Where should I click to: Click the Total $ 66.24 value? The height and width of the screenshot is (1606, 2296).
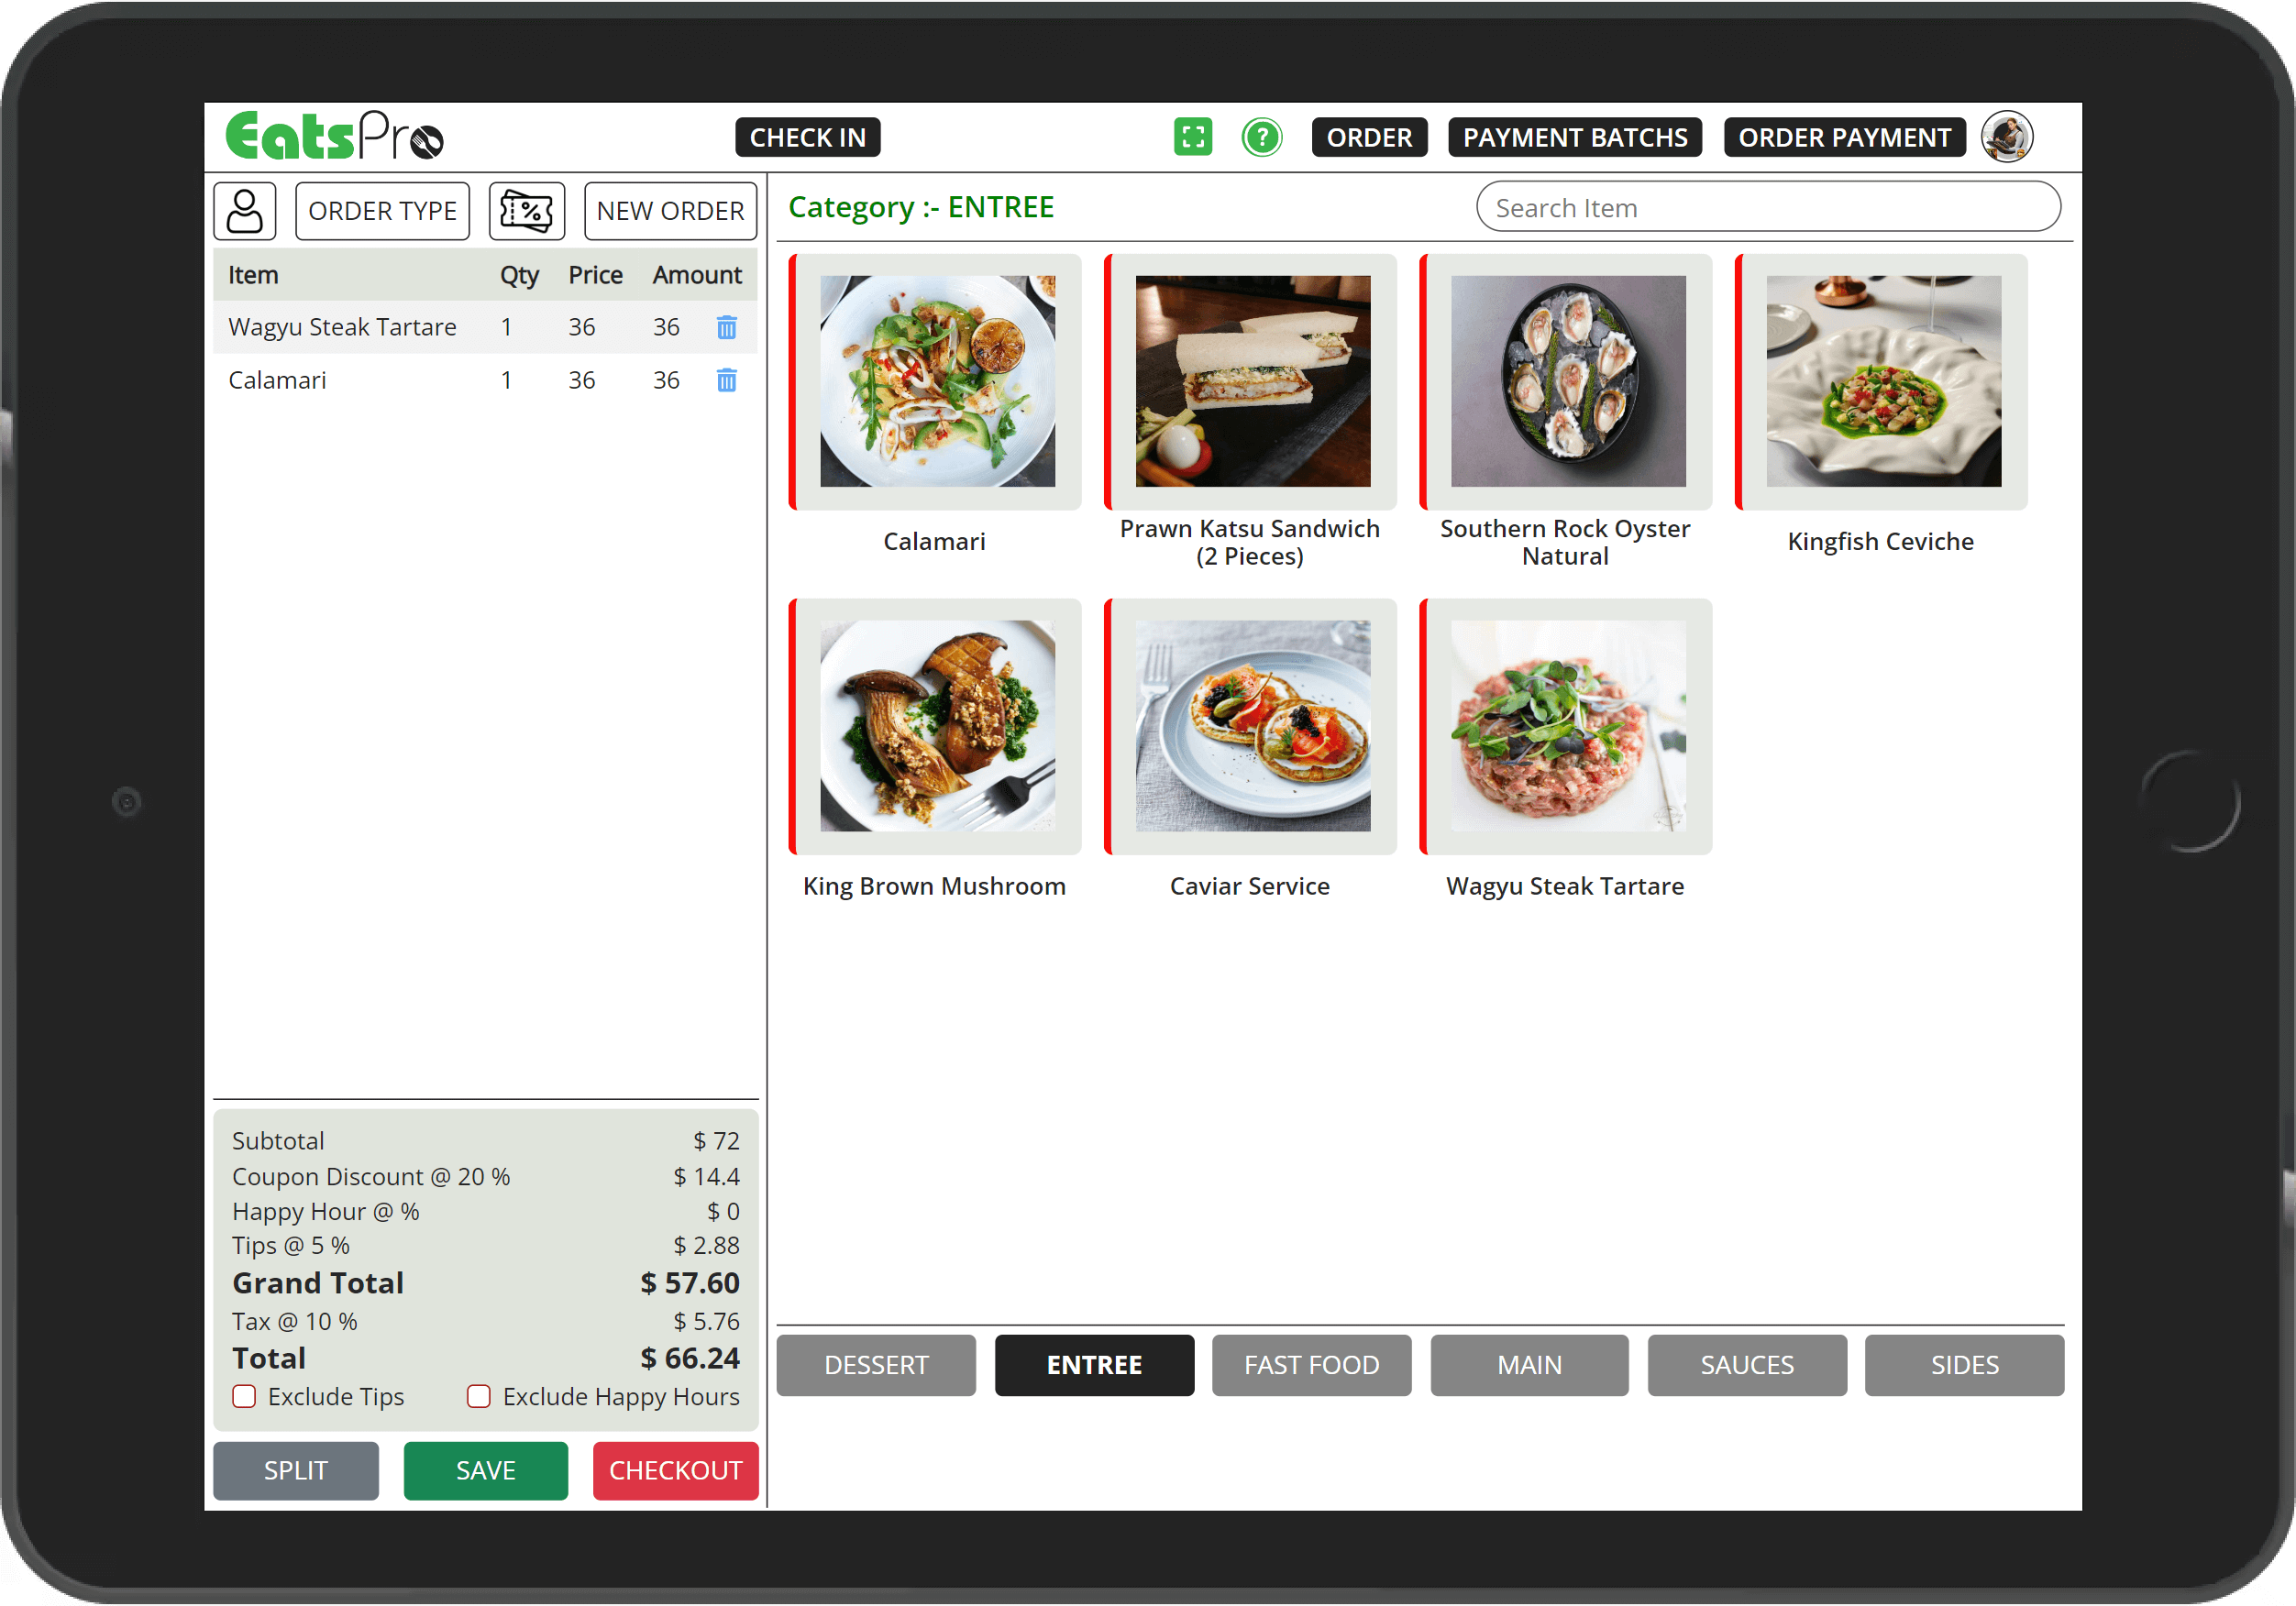690,1358
